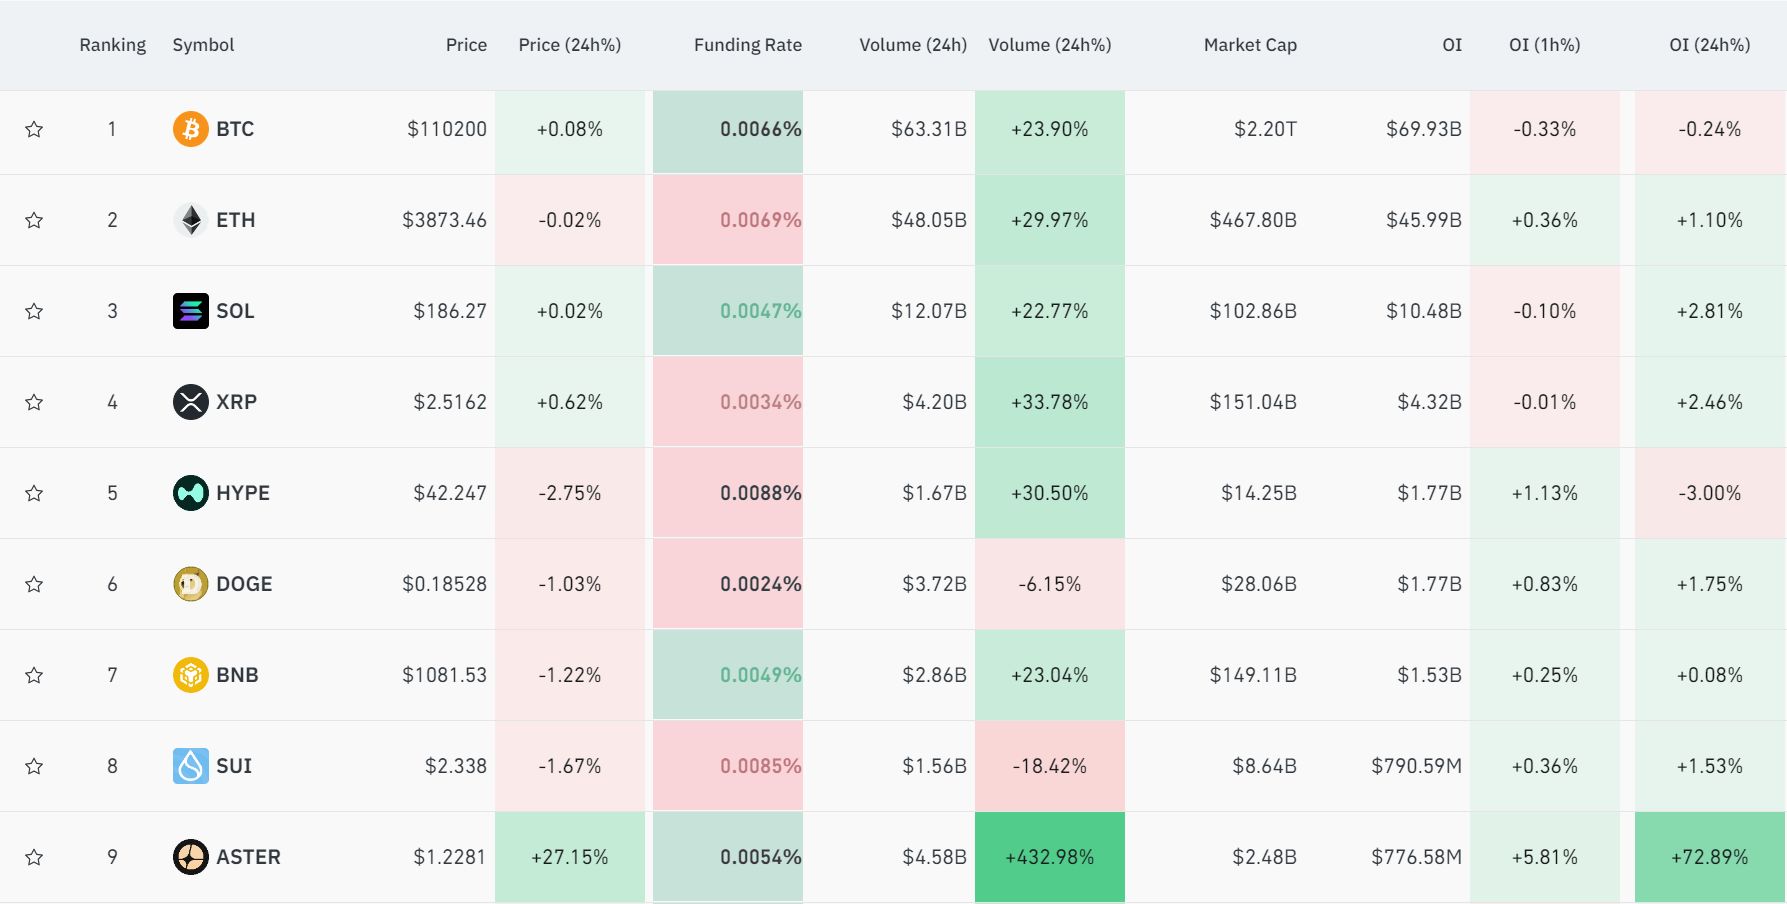Star ASTER as a favorite
The width and height of the screenshot is (1787, 904).
(x=34, y=857)
